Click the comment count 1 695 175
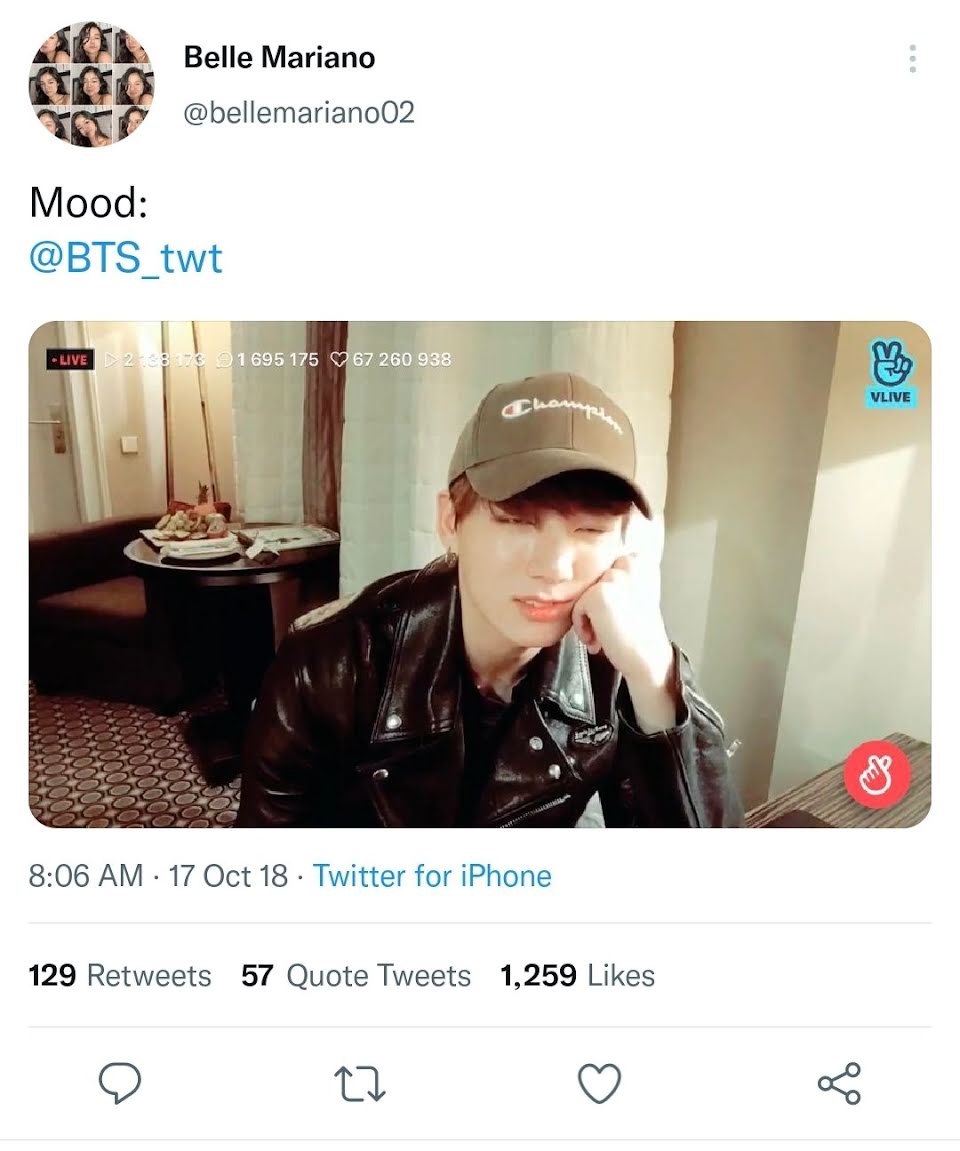Image resolution: width=960 pixels, height=1151 pixels. coord(267,359)
